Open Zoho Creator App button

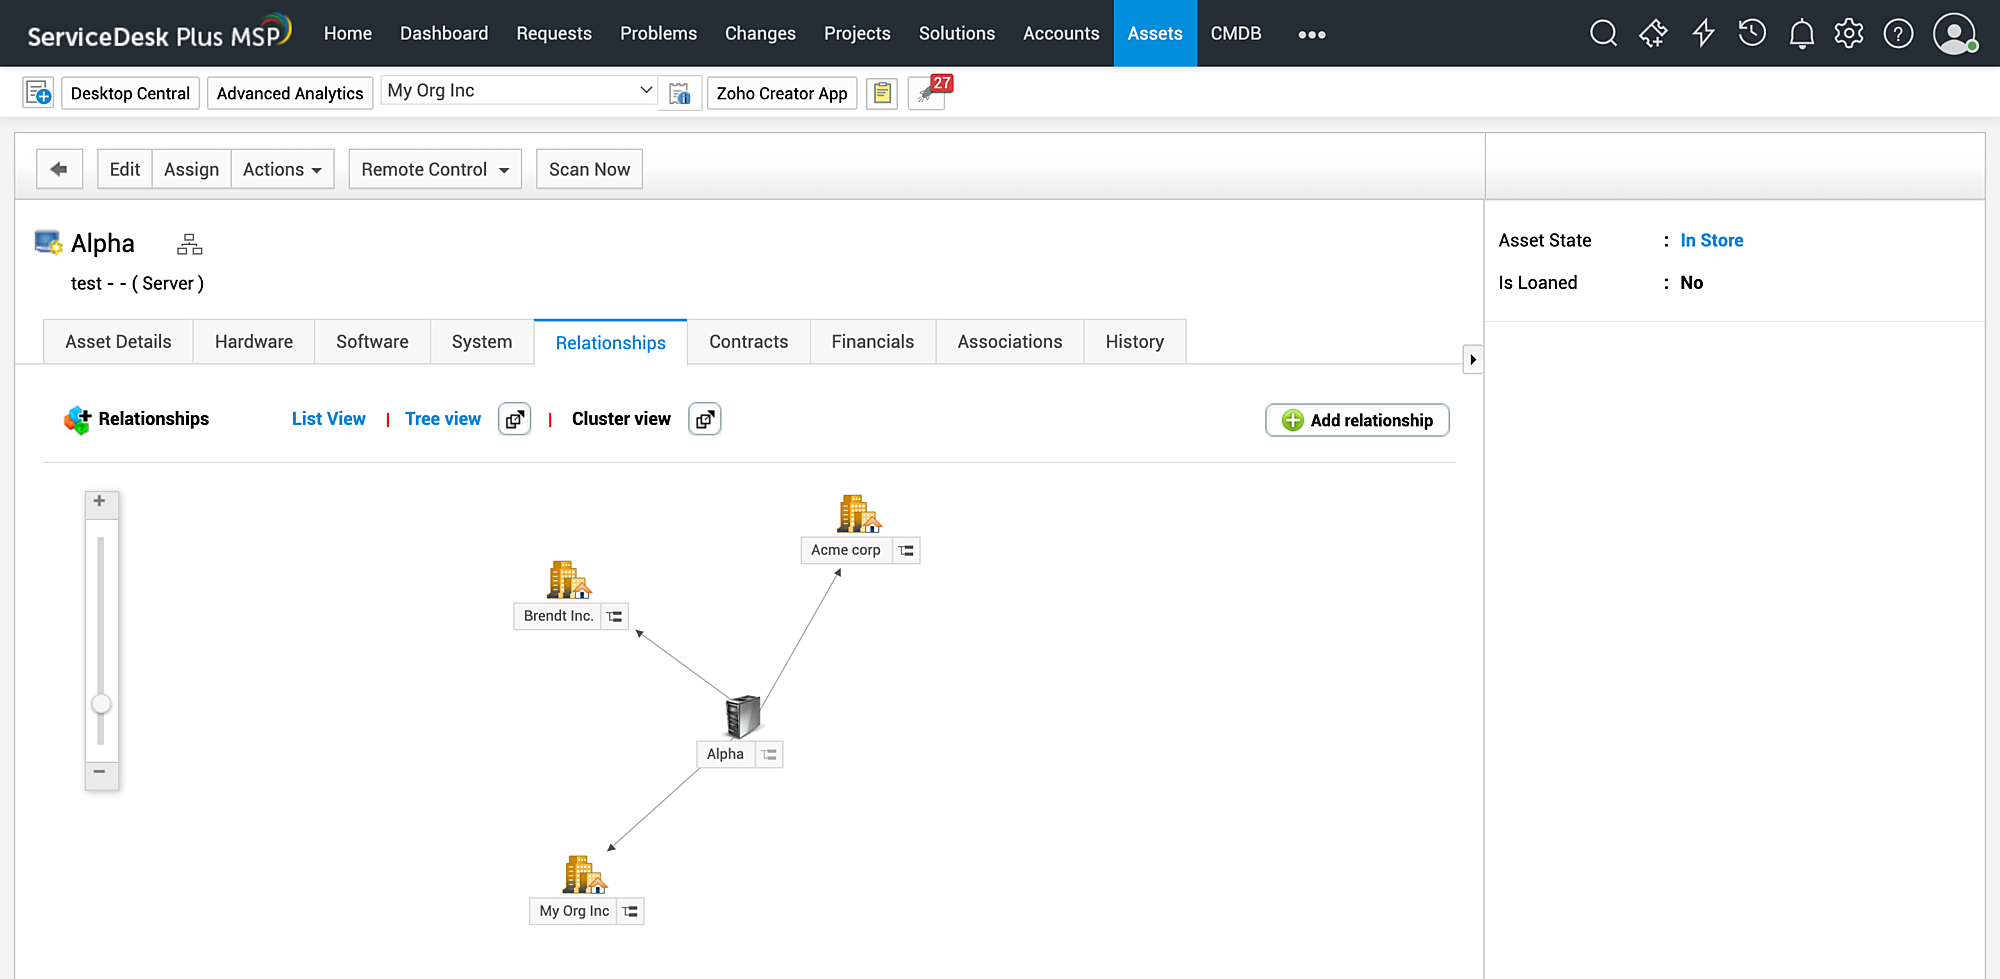[782, 93]
